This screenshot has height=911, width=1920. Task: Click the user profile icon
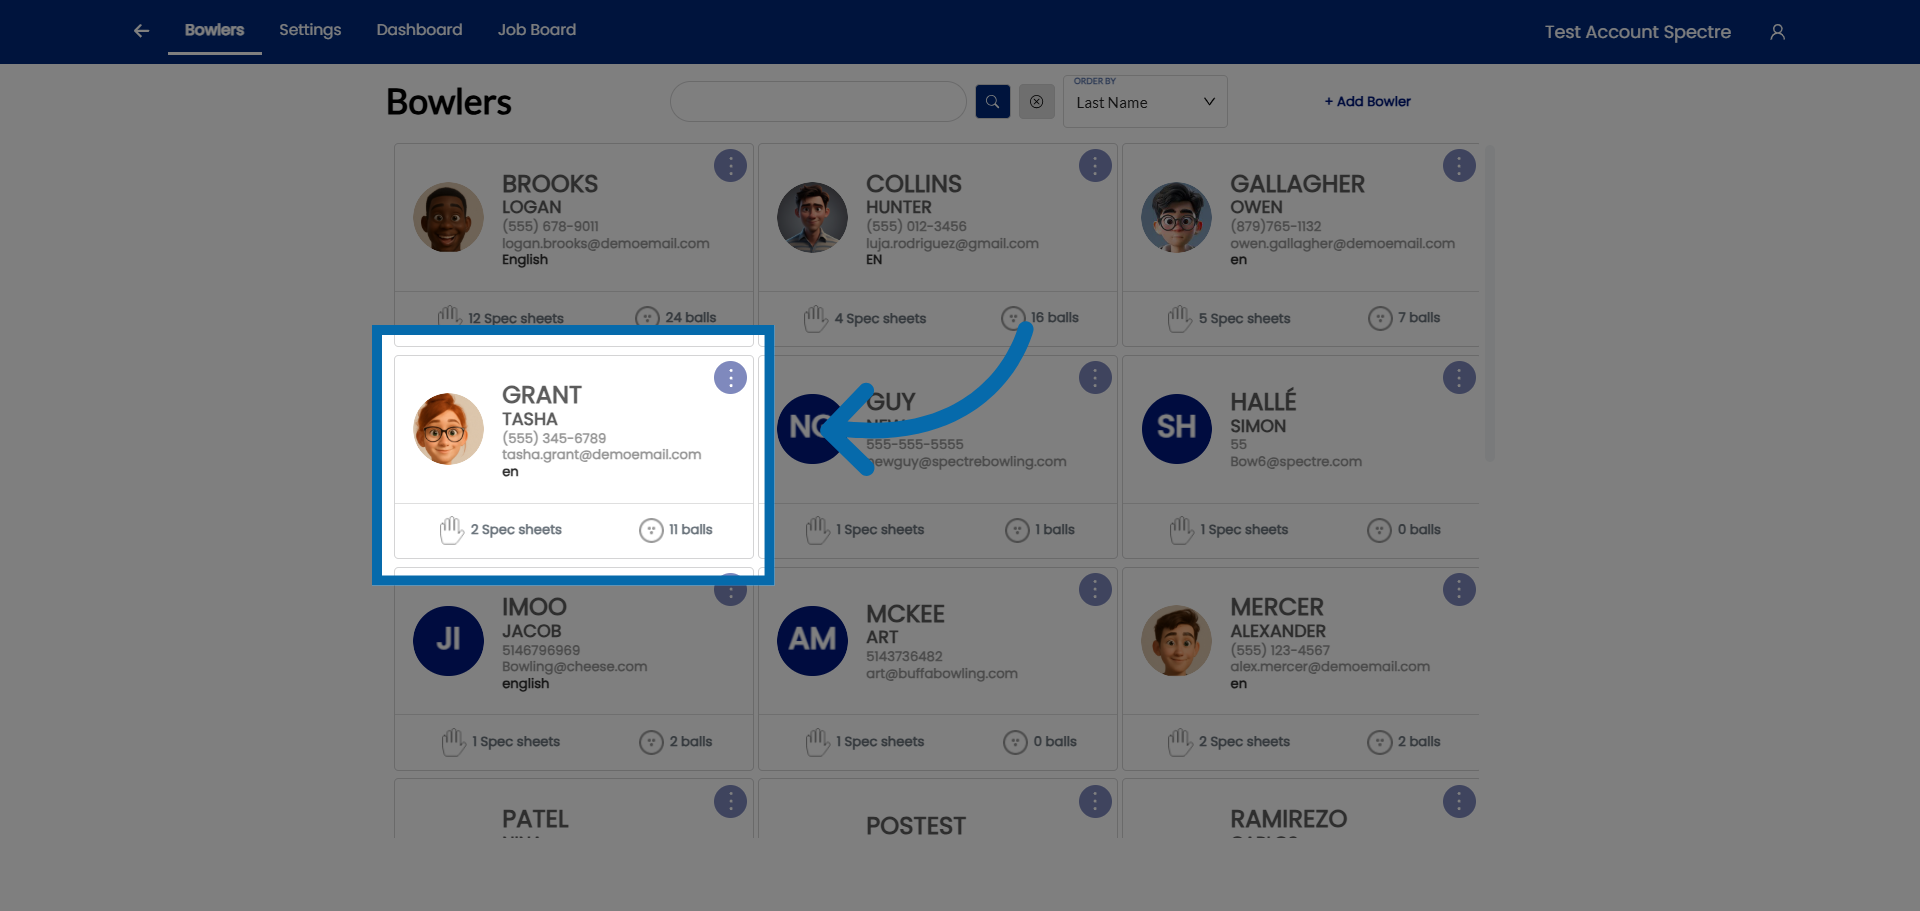pos(1777,32)
